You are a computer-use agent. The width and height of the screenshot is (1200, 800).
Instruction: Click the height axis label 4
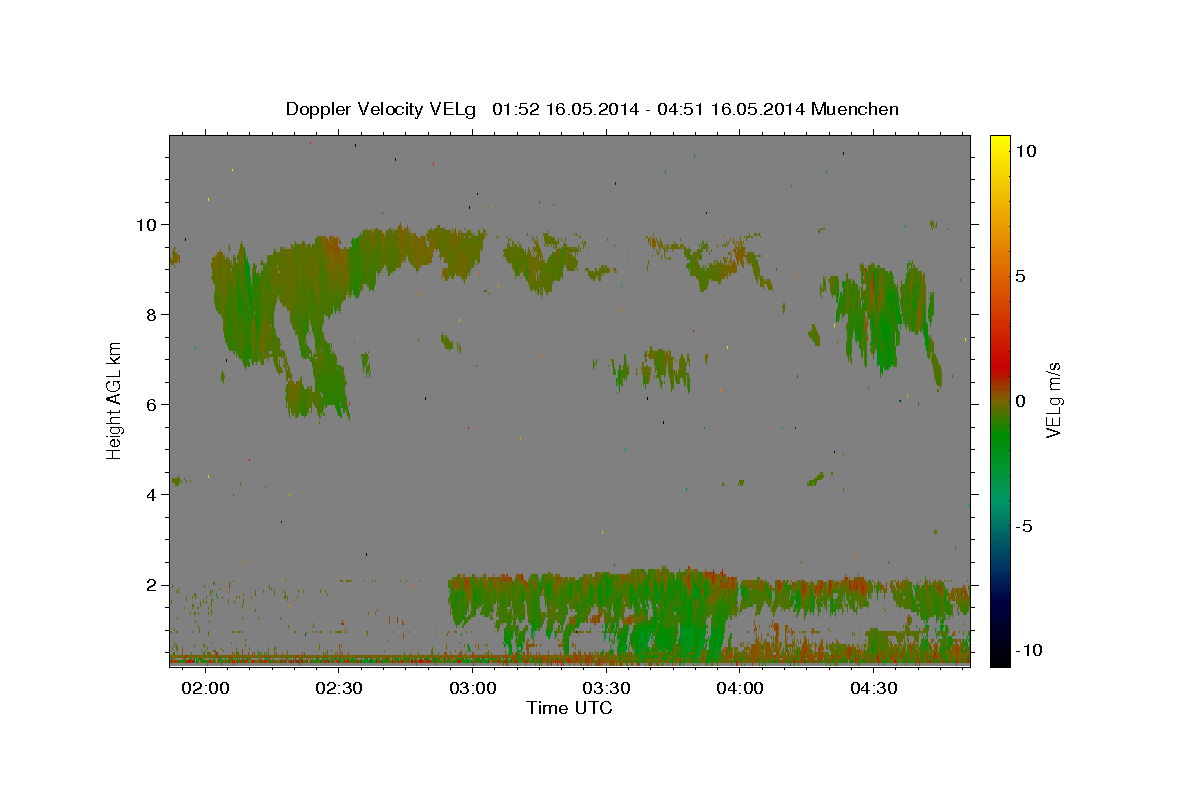tap(153, 494)
